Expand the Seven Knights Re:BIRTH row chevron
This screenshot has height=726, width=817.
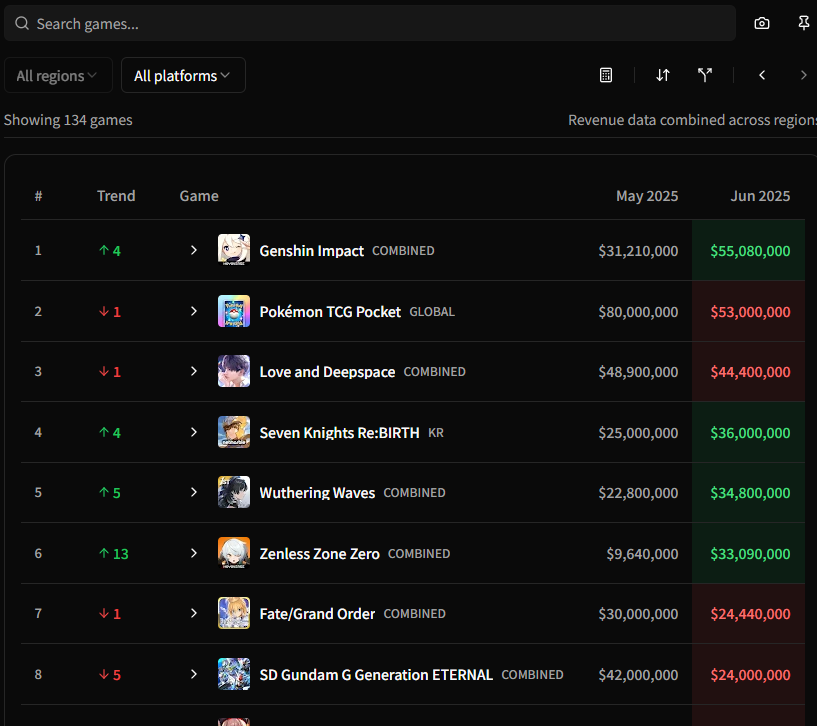[x=194, y=432]
